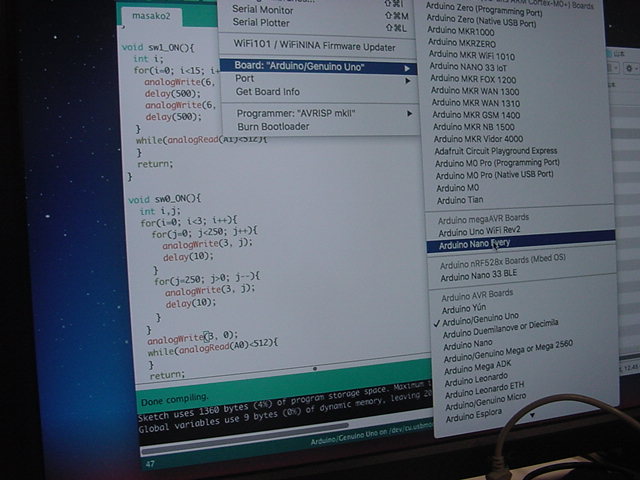
Task: Select Arduino Zero (Native USB Port) board
Action: (481, 20)
